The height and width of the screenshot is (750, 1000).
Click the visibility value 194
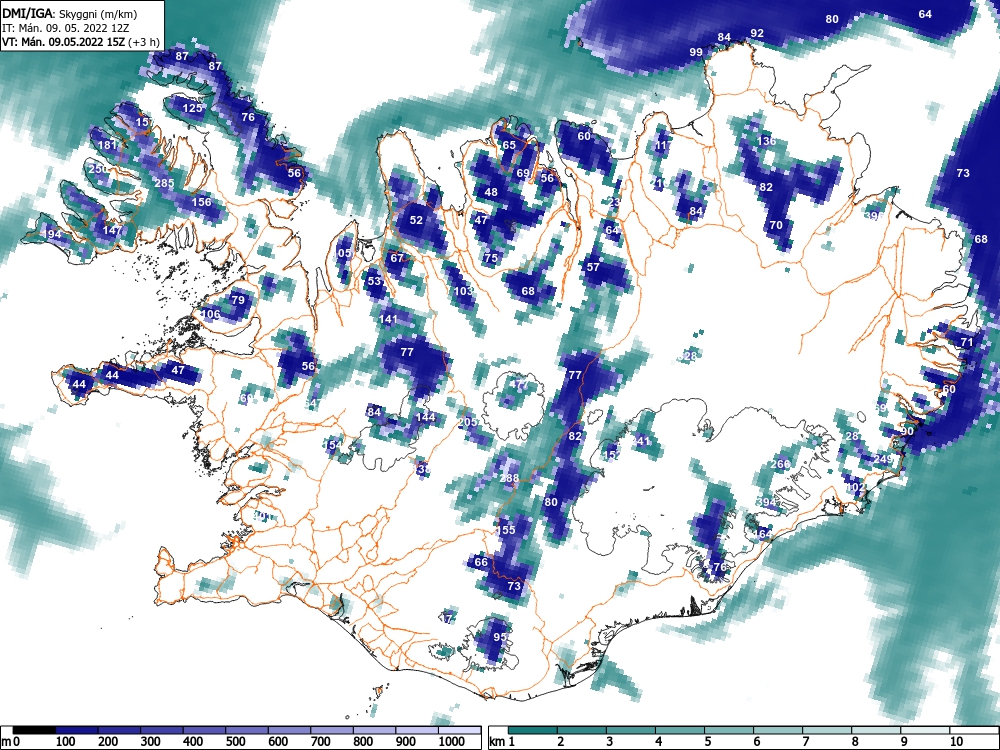point(52,234)
